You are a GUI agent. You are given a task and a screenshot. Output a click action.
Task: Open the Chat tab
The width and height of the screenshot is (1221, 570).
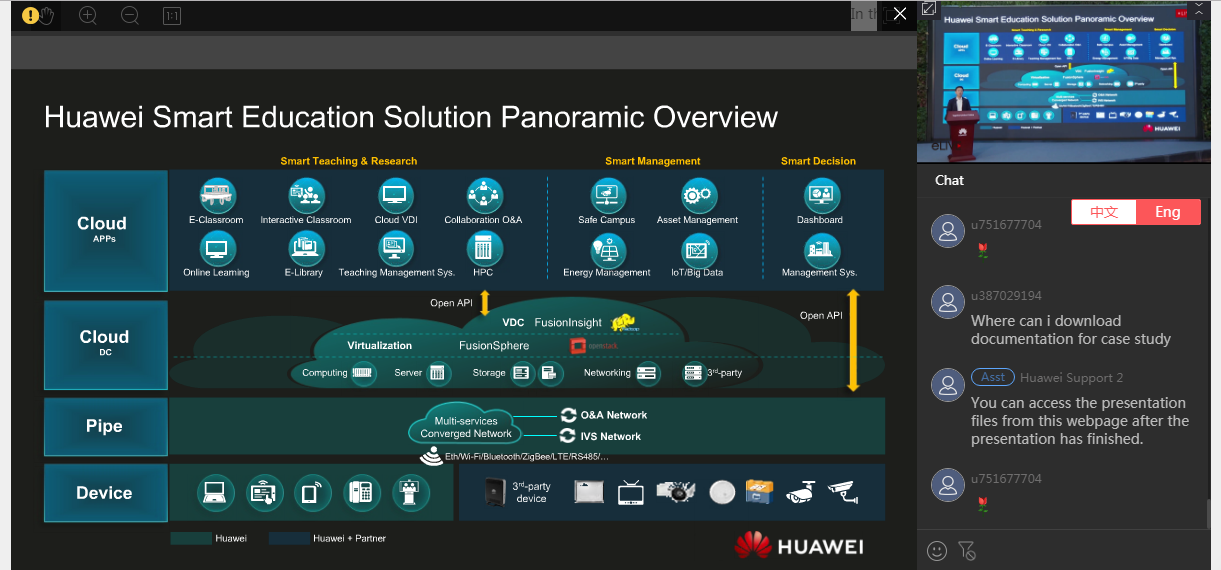[949, 180]
